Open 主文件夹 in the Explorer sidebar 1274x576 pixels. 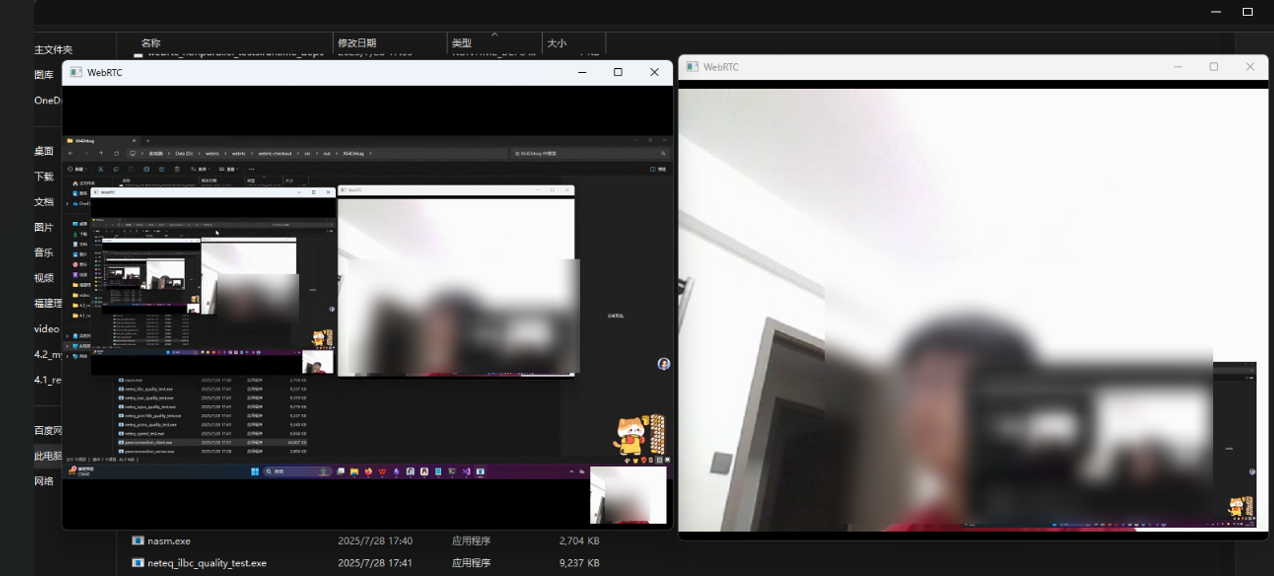click(x=53, y=50)
